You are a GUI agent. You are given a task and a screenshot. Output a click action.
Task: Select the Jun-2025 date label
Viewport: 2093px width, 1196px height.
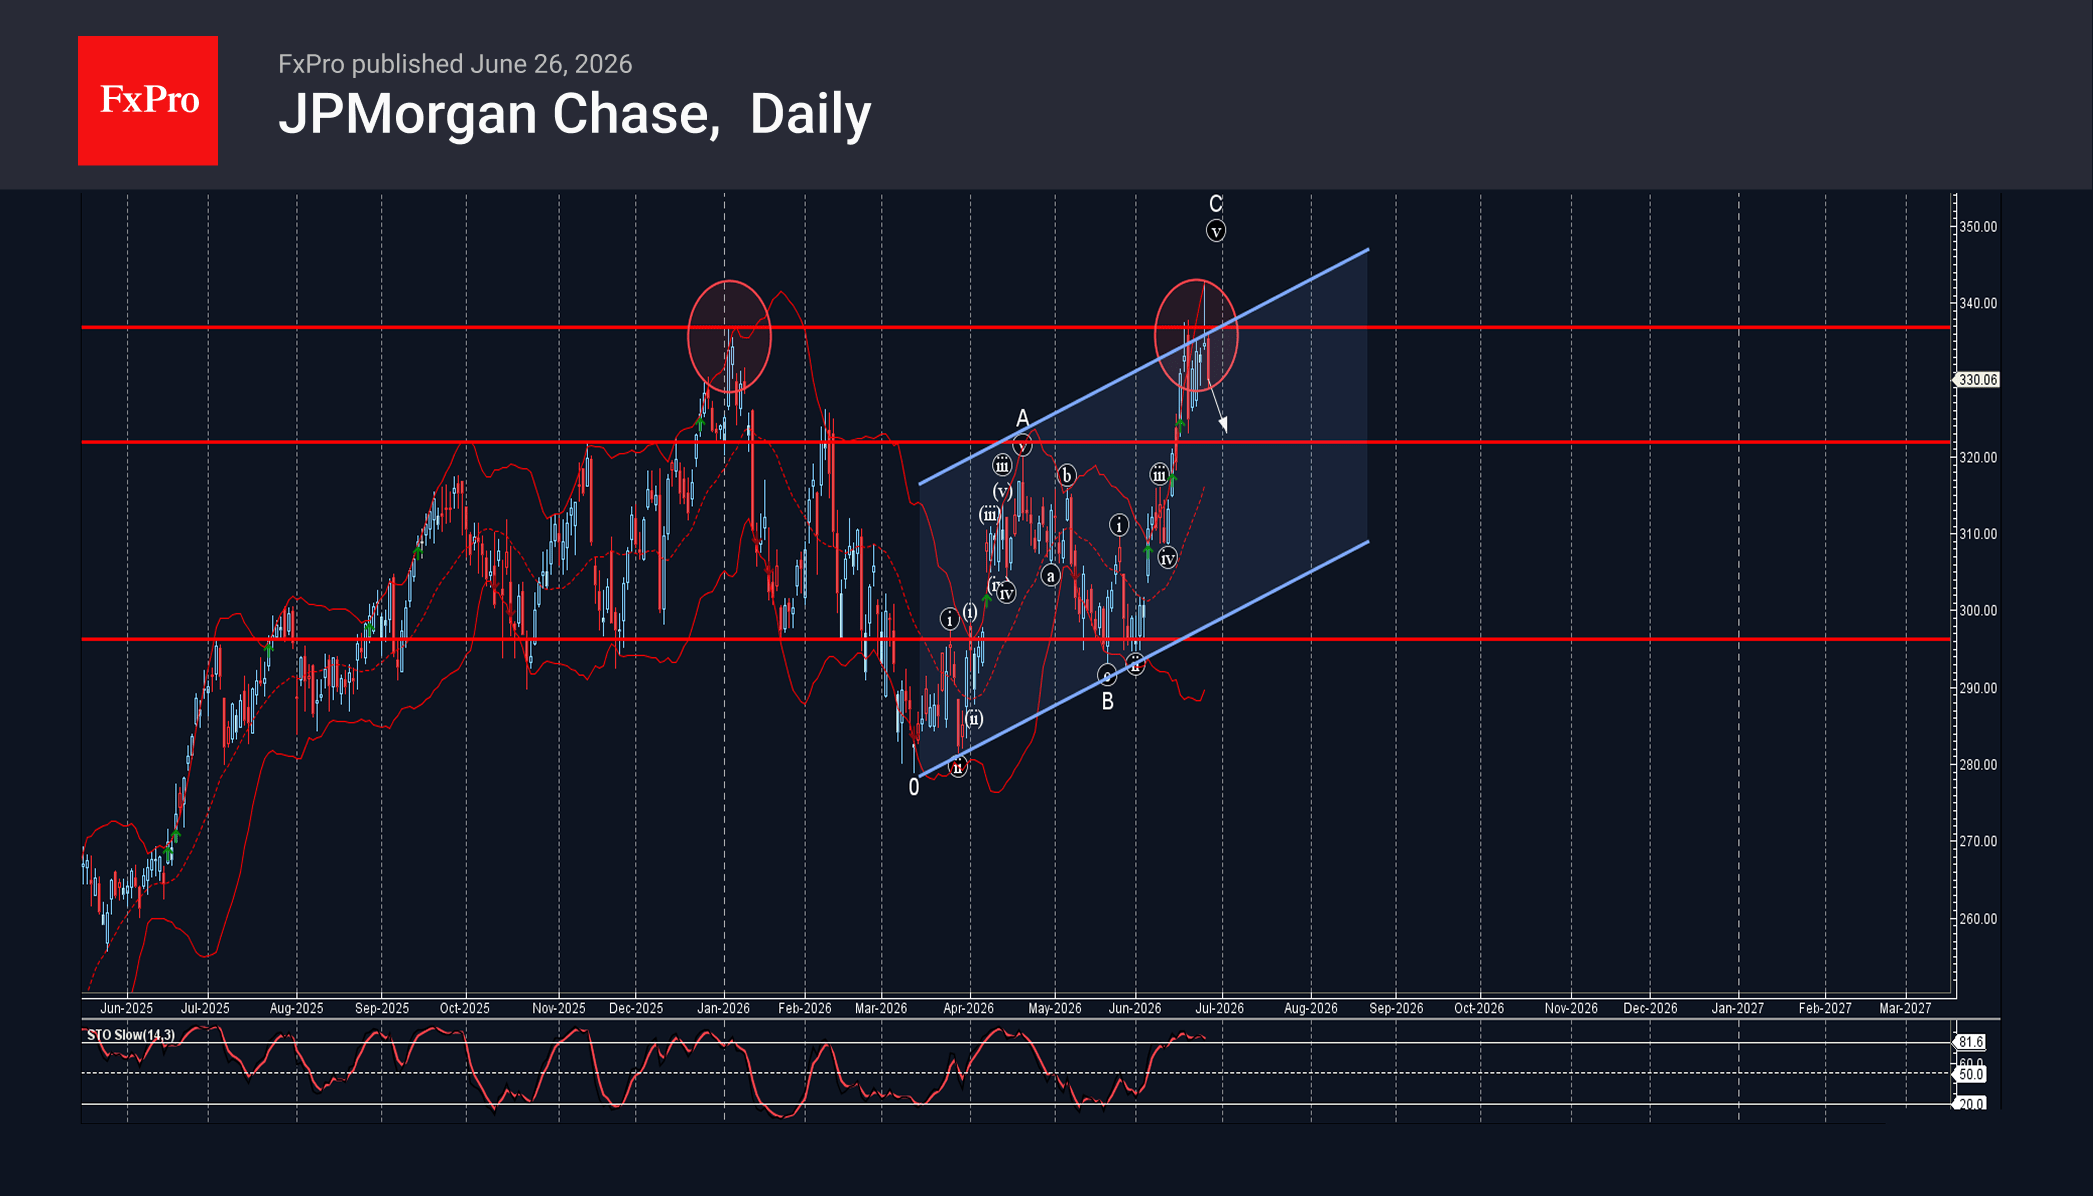pyautogui.click(x=126, y=1008)
